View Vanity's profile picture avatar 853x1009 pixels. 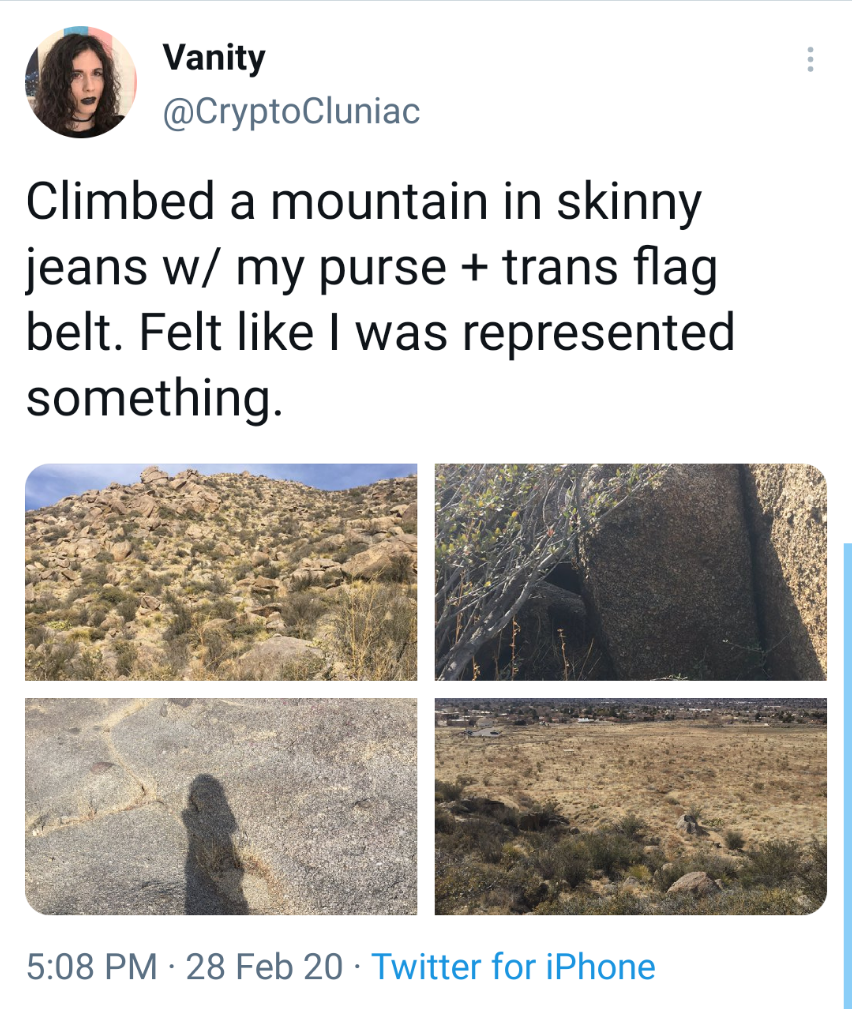[80, 82]
